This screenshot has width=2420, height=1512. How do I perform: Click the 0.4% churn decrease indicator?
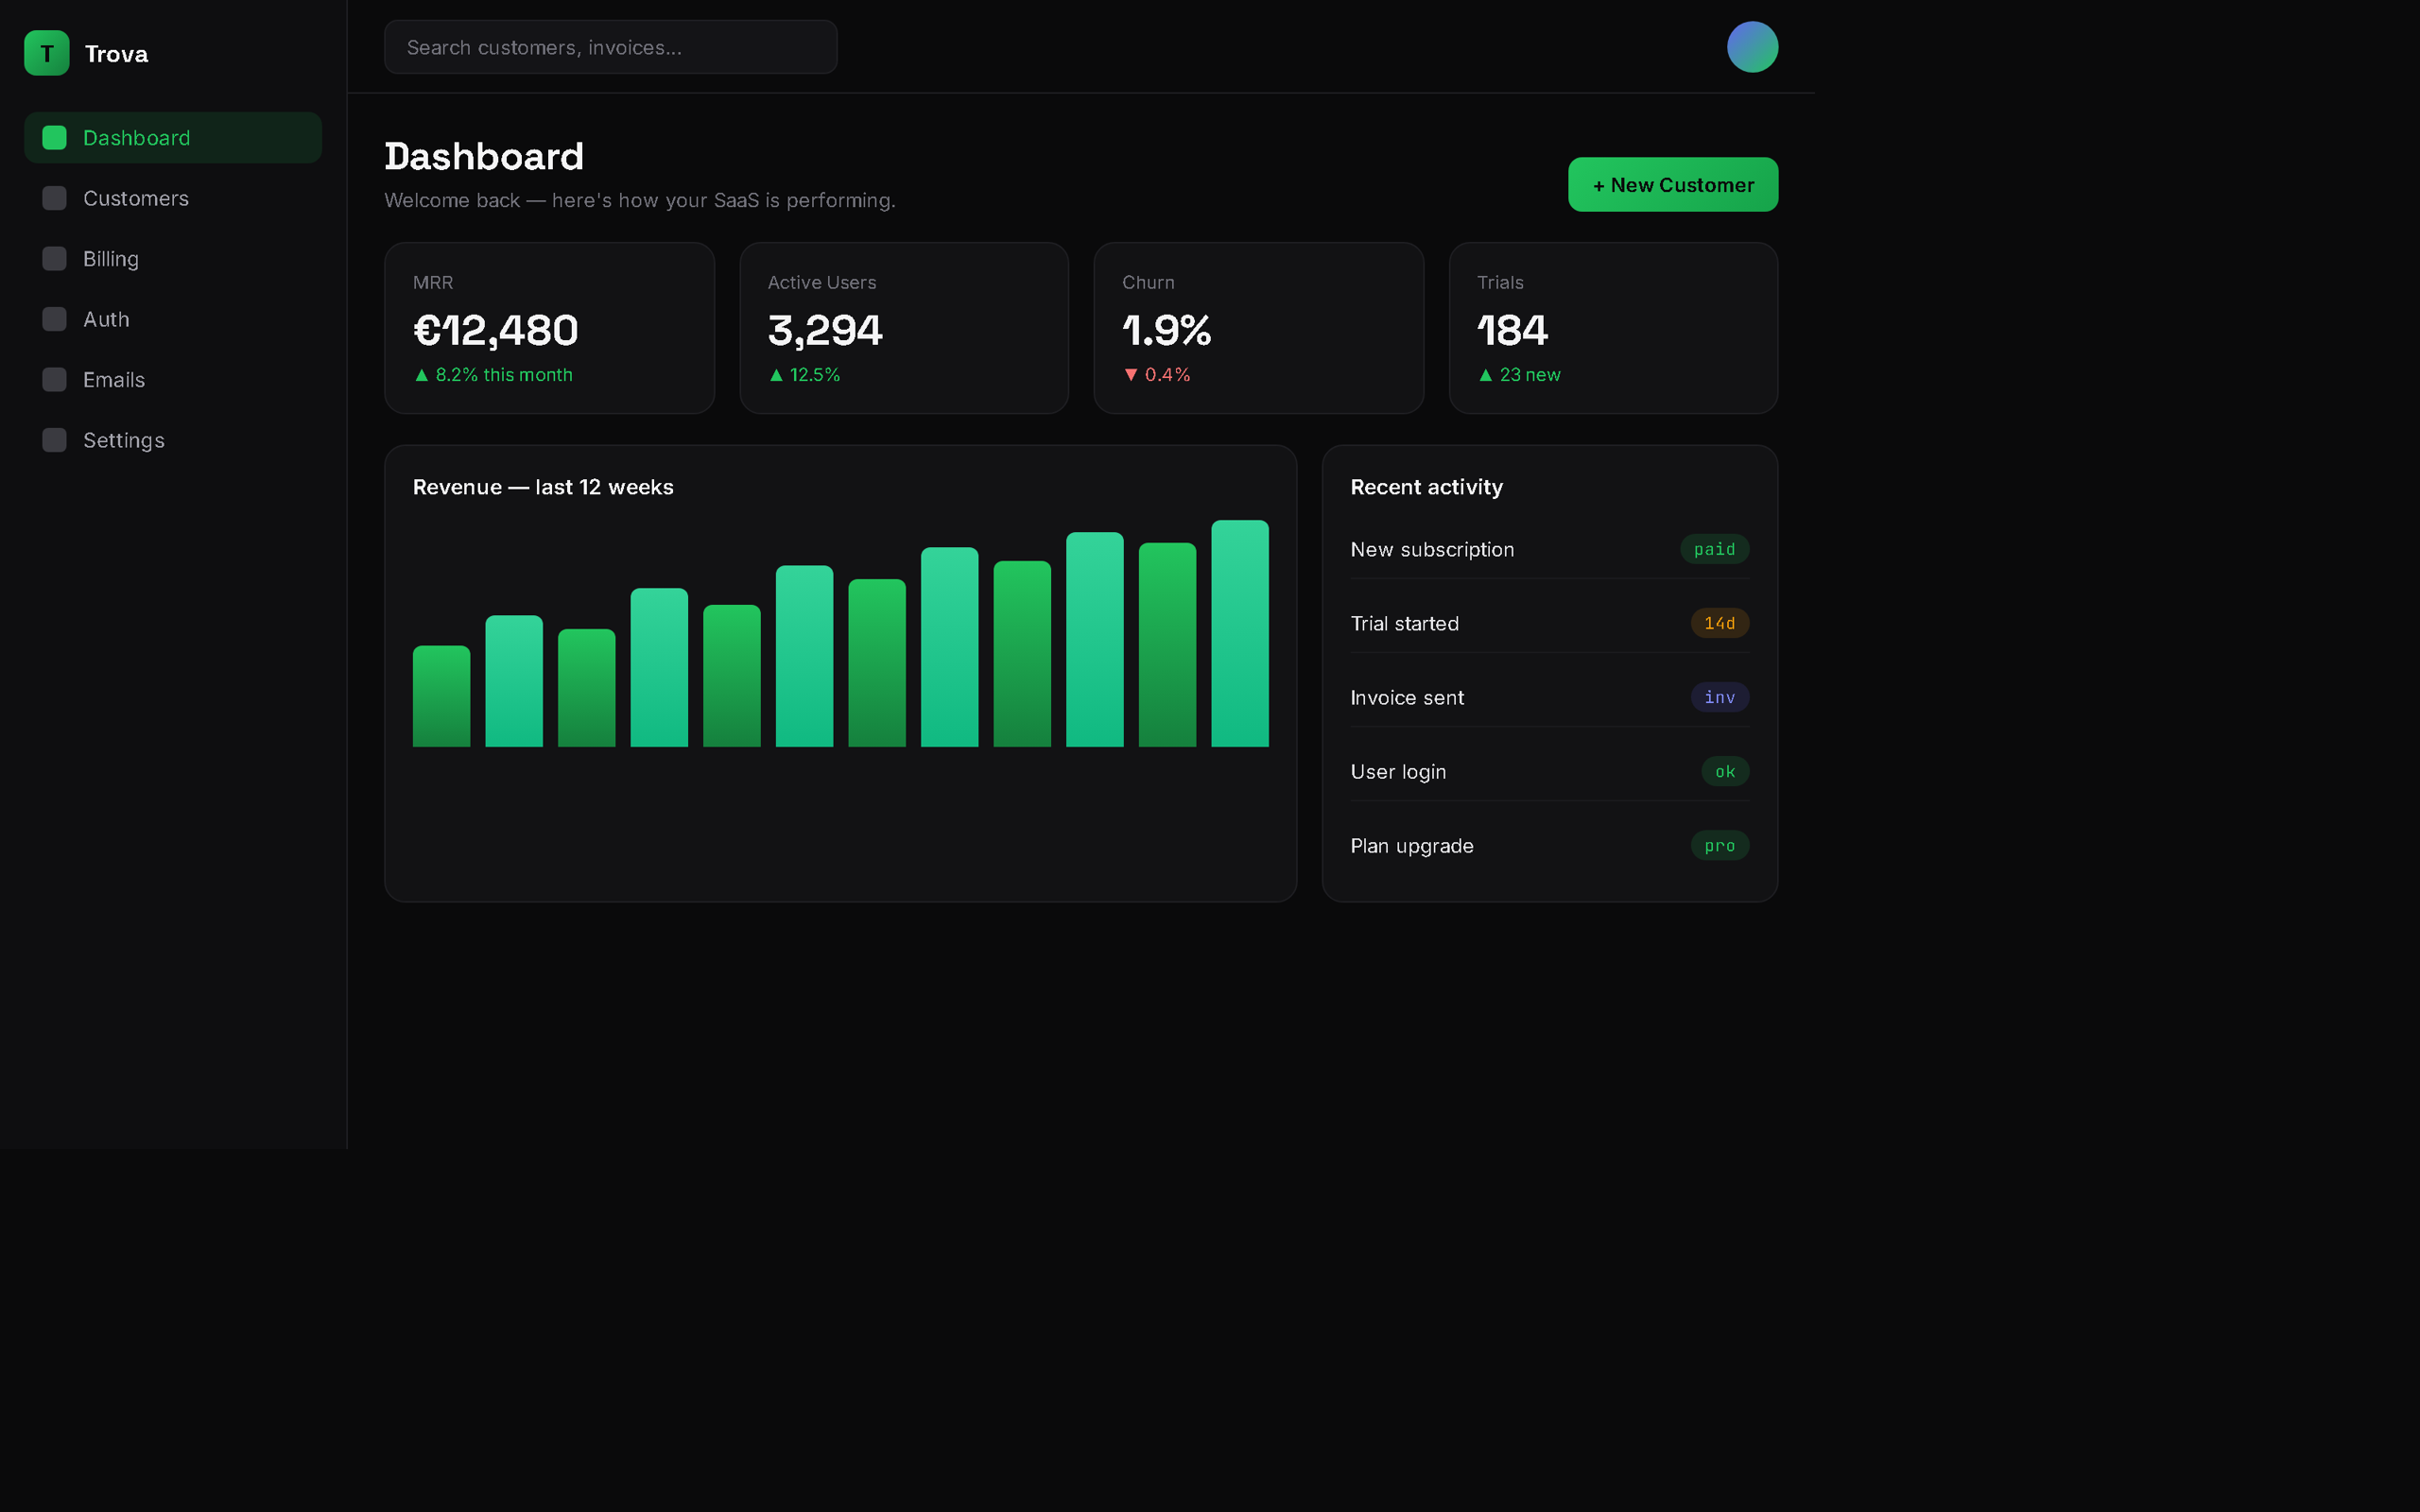point(1157,375)
